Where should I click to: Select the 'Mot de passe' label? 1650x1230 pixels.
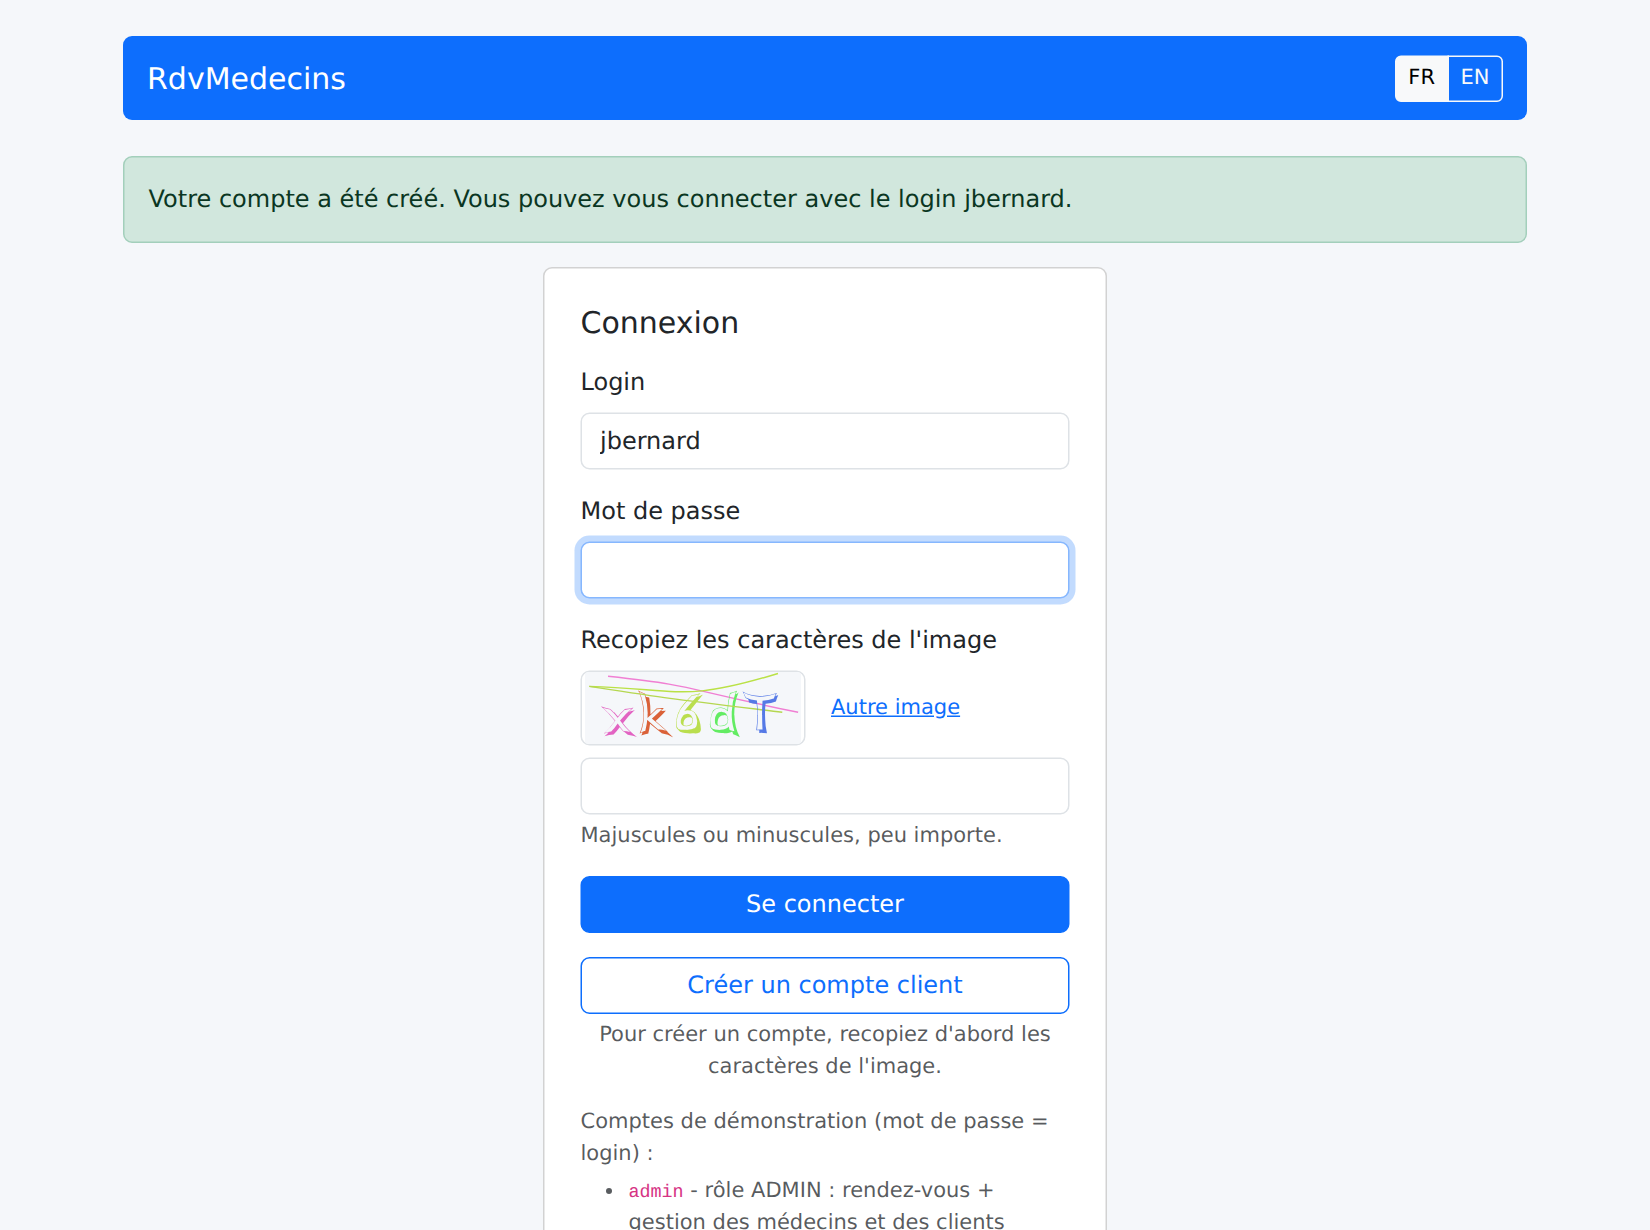[660, 511]
